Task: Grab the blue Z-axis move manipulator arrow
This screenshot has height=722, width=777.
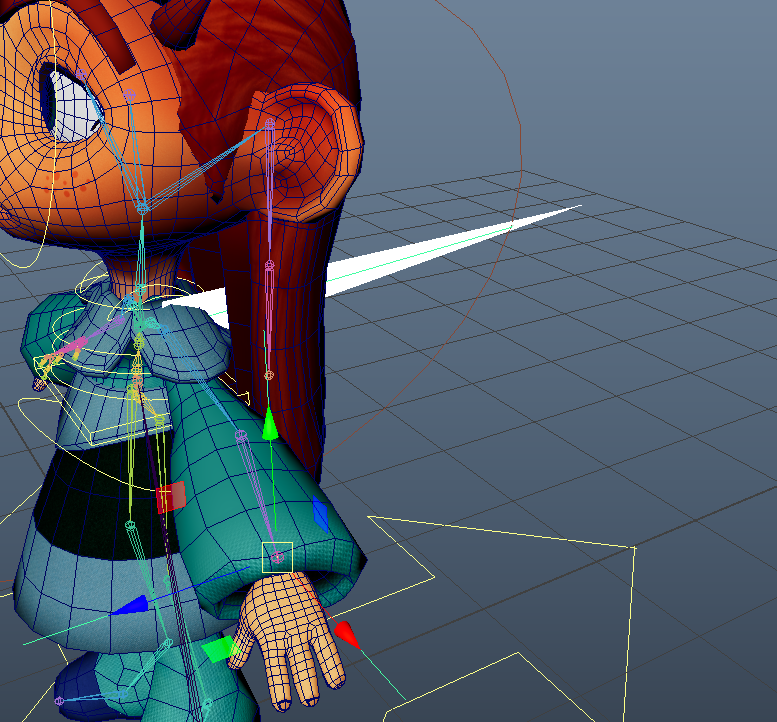Action: (x=131, y=606)
